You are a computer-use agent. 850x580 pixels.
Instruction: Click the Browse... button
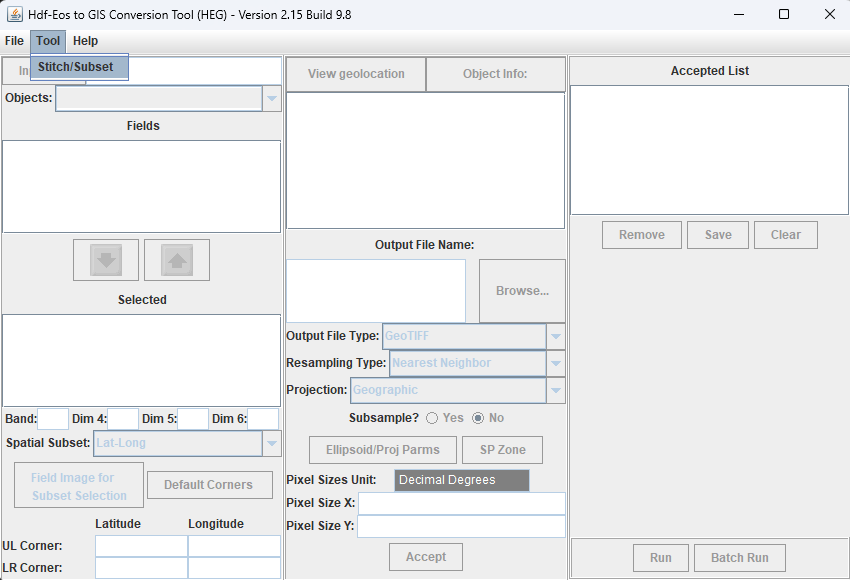522,291
